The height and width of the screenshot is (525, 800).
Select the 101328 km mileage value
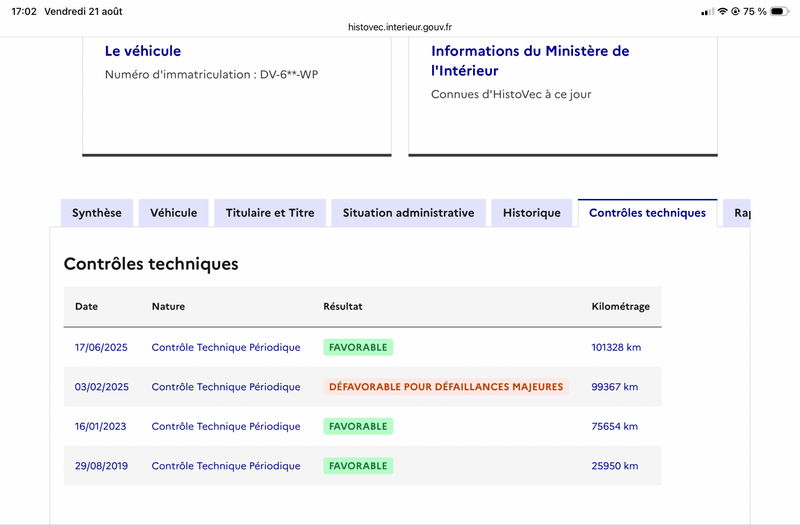pyautogui.click(x=616, y=347)
